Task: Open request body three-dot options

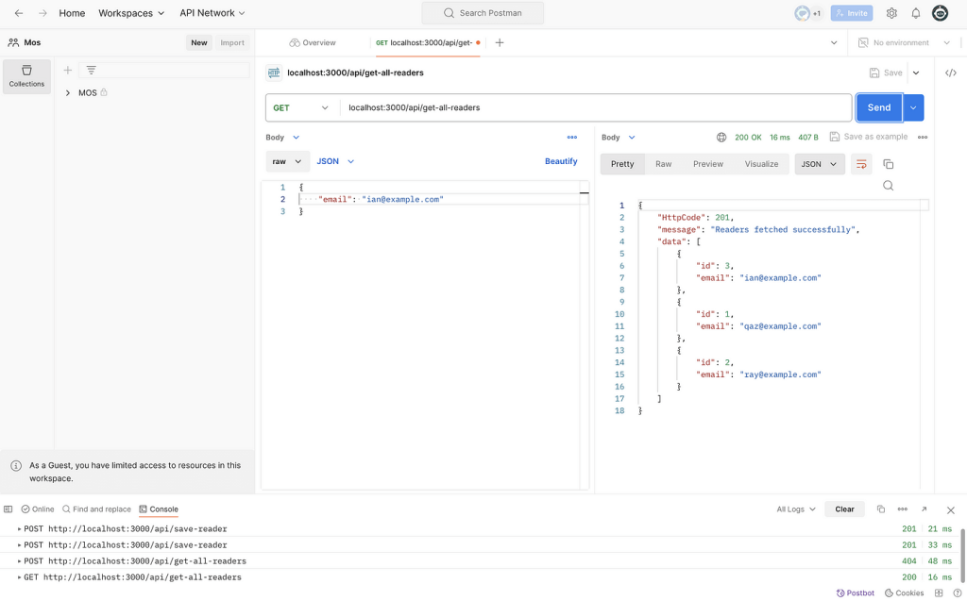Action: point(572,137)
